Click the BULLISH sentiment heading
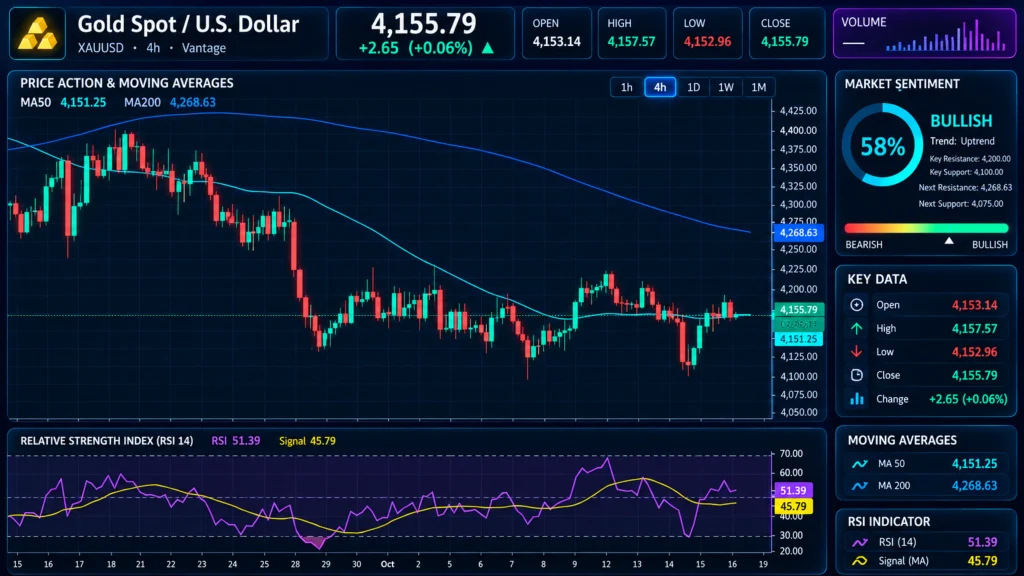This screenshot has width=1024, height=576. (961, 121)
